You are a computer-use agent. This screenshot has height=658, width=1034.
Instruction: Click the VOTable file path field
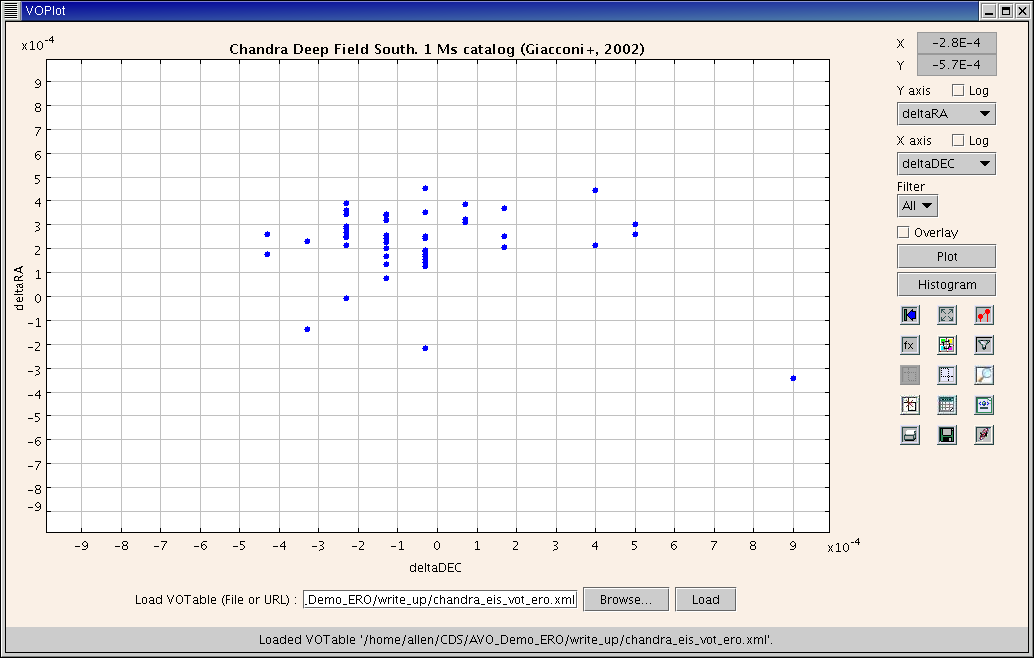click(x=440, y=599)
